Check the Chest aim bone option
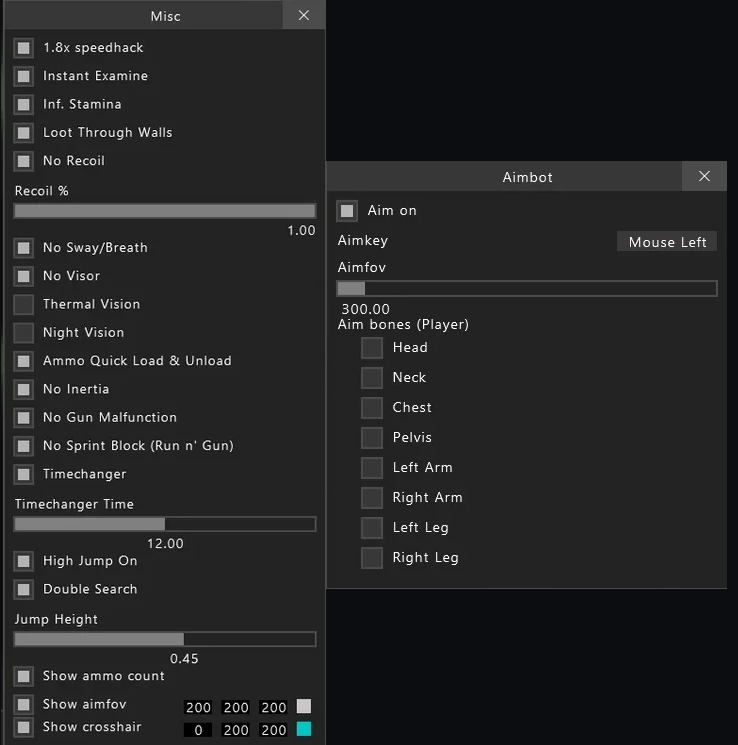The image size is (738, 745). click(372, 408)
